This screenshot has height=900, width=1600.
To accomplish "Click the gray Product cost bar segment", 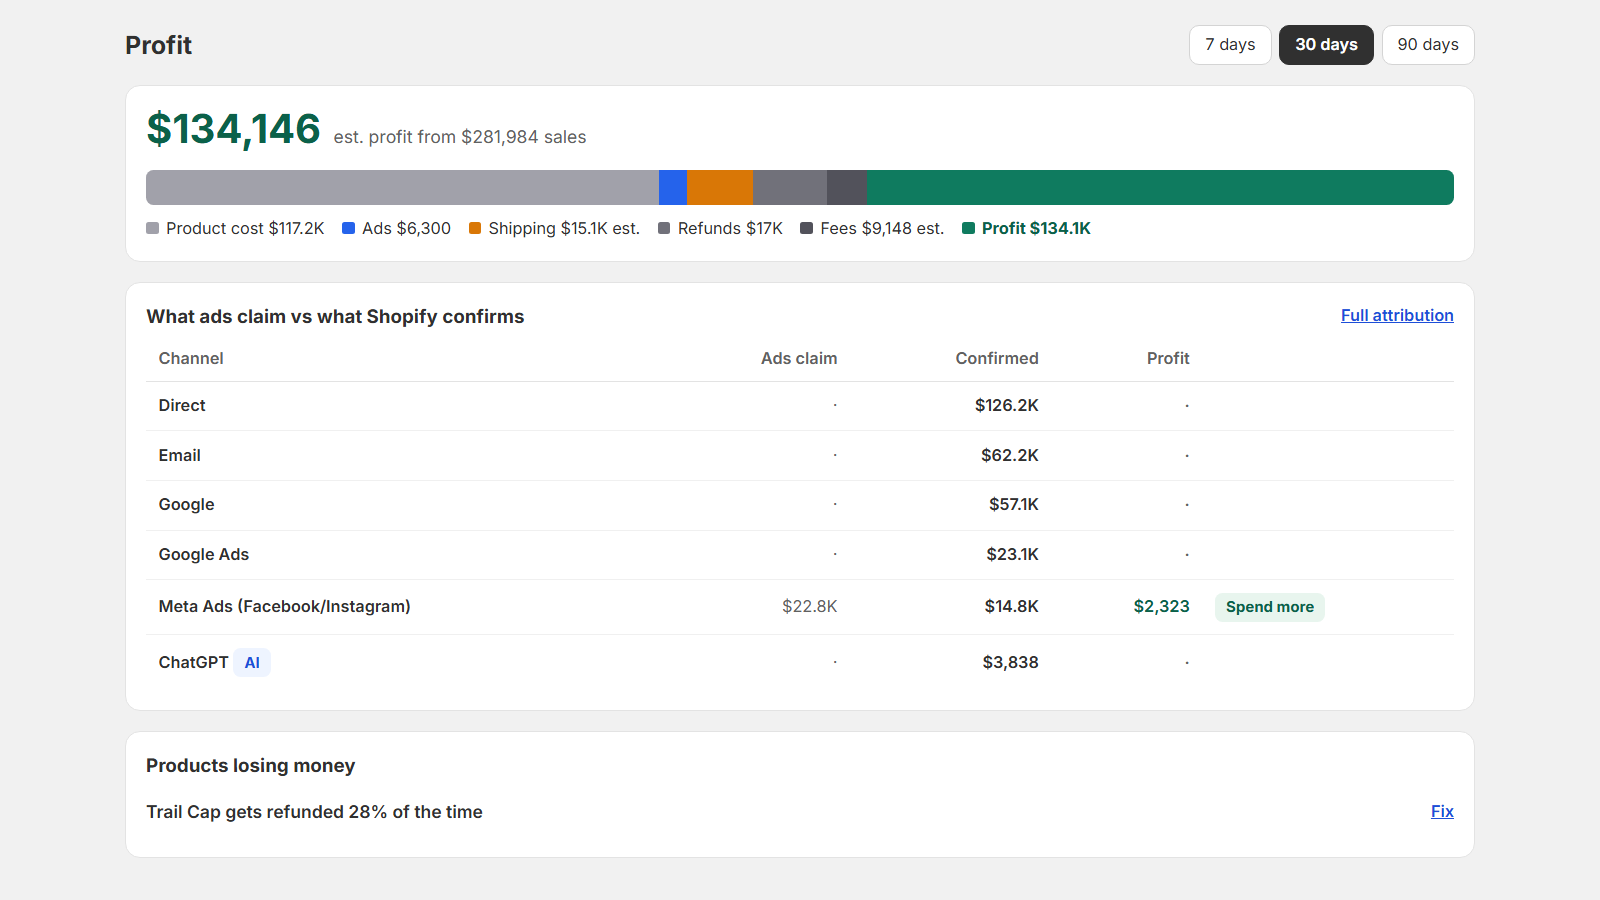I will 402,188.
